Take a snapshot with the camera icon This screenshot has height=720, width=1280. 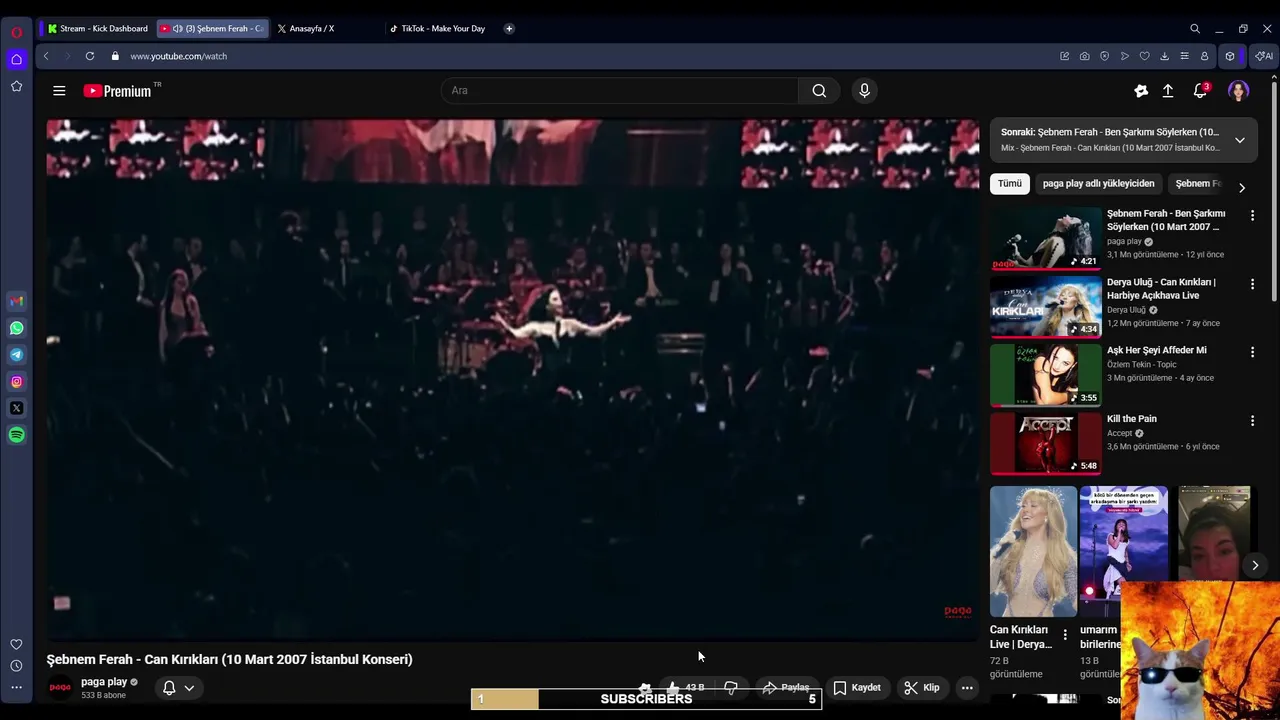pyautogui.click(x=1084, y=56)
